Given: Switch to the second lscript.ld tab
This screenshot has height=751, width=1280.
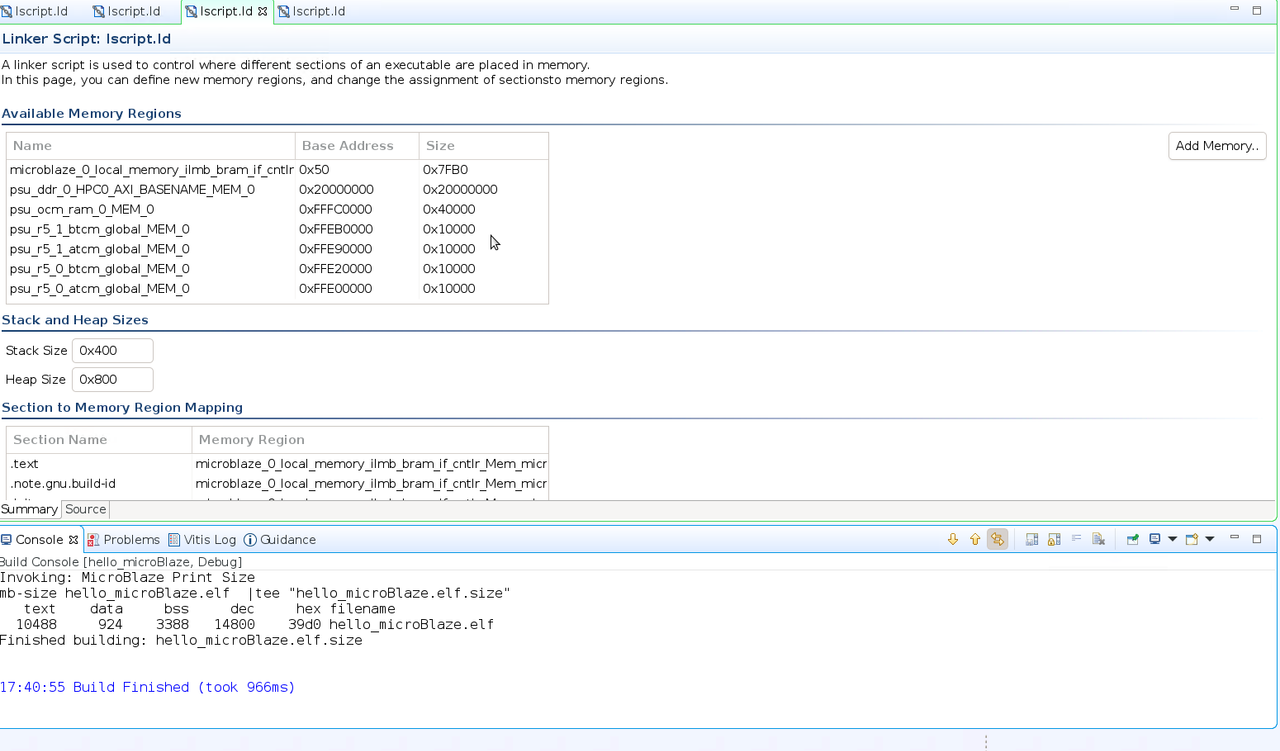Looking at the screenshot, I should pos(127,11).
